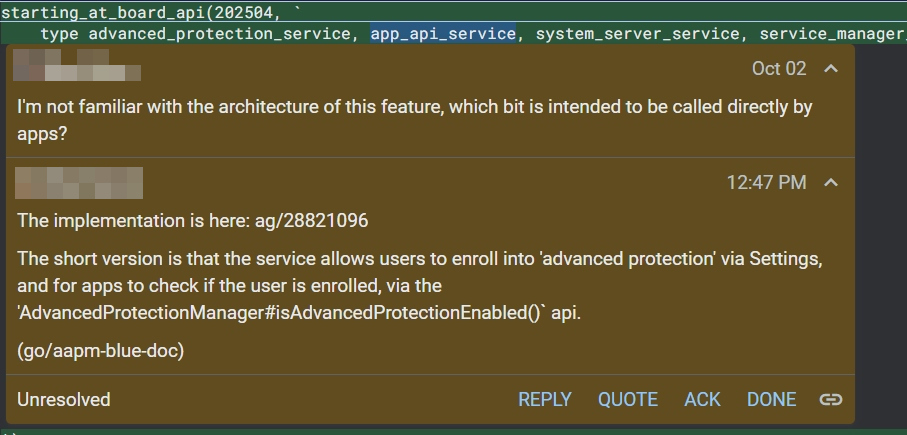Image resolution: width=907 pixels, height=435 pixels.
Task: Collapse the 12:47 PM comment with chevron
Action: [830, 182]
